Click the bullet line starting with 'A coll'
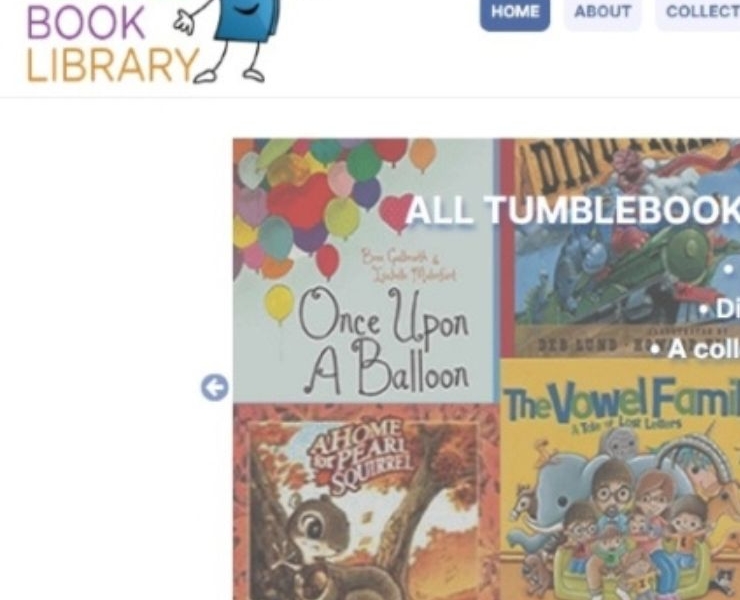This screenshot has height=600, width=740. coord(695,350)
